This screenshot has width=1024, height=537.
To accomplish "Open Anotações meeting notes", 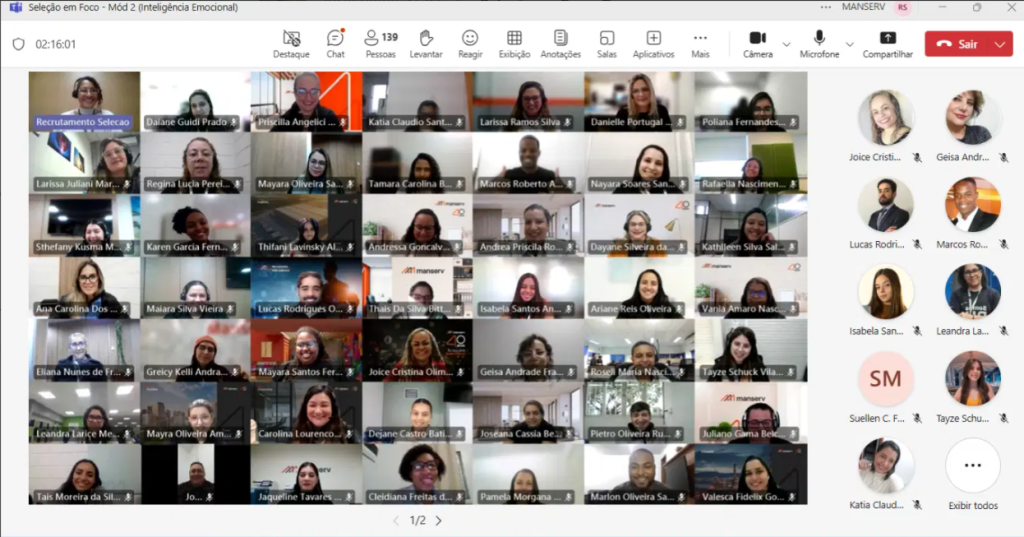I will click(560, 44).
